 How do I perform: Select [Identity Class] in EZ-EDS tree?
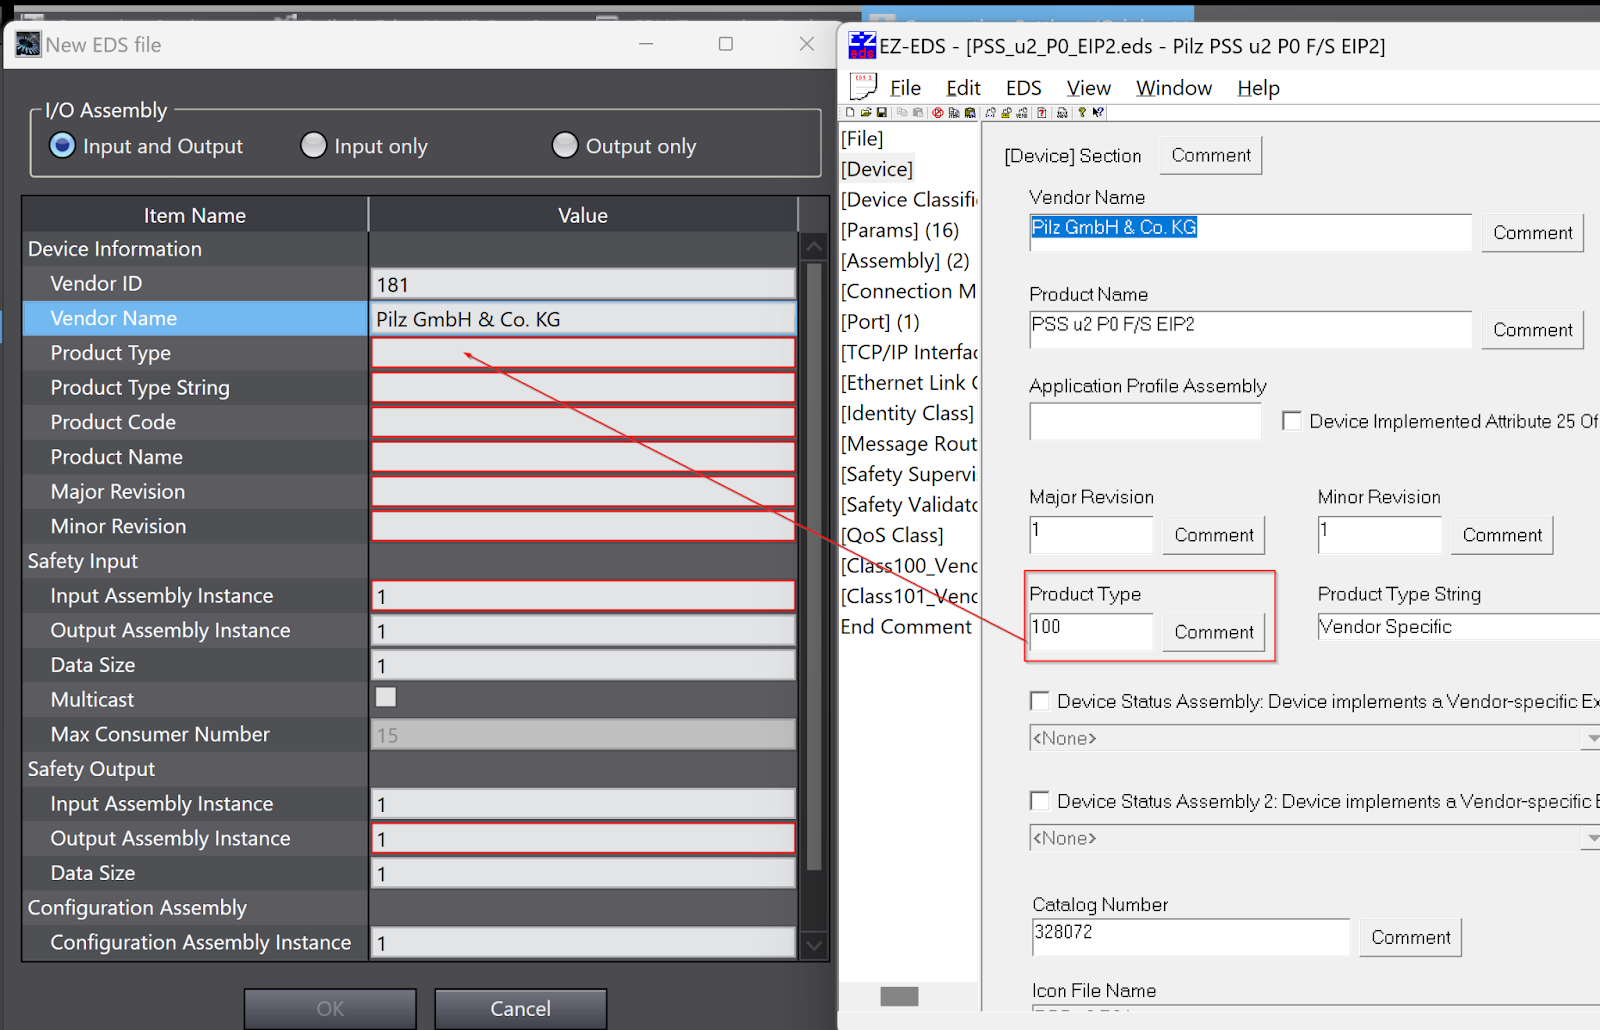(x=907, y=413)
